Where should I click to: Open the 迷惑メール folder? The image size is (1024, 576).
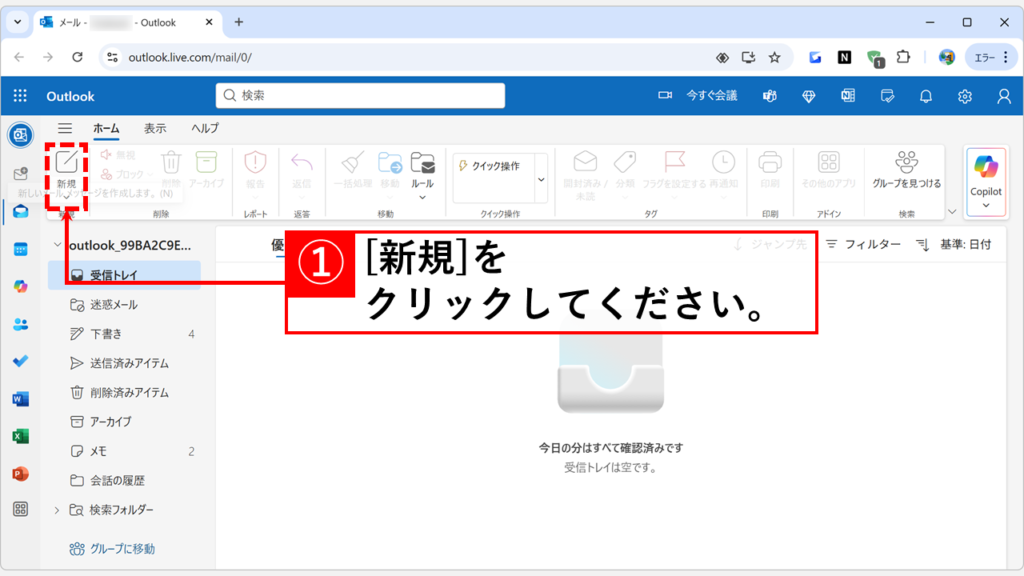pos(124,304)
